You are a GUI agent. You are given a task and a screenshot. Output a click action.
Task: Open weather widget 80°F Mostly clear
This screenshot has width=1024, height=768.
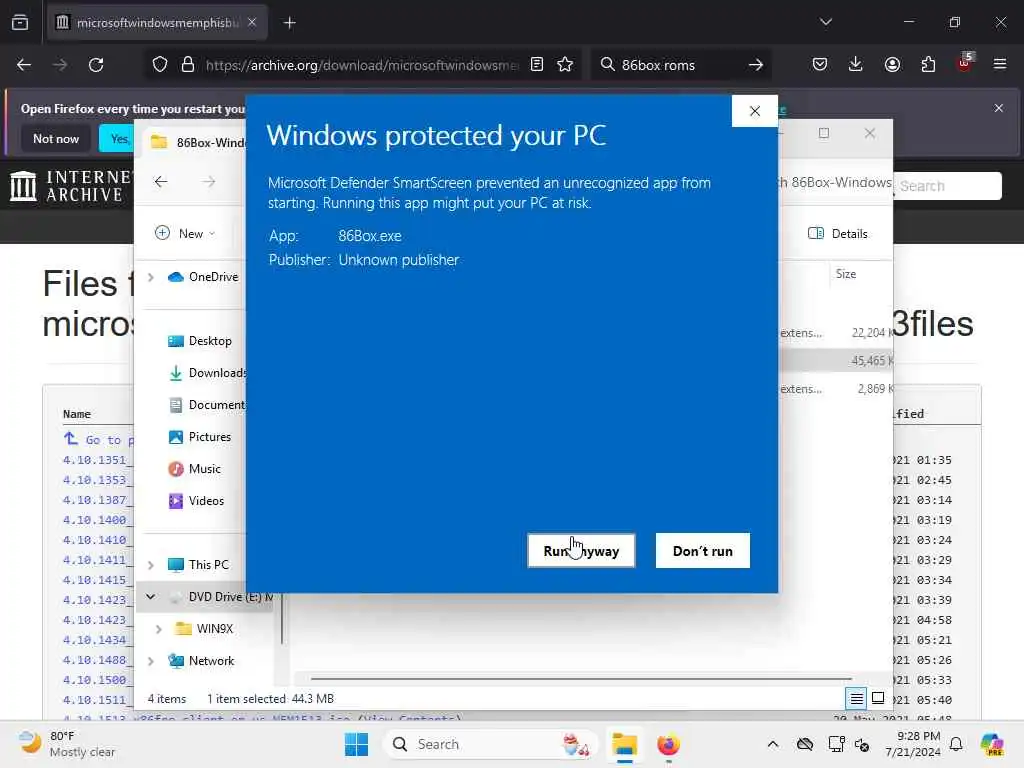tap(65, 744)
